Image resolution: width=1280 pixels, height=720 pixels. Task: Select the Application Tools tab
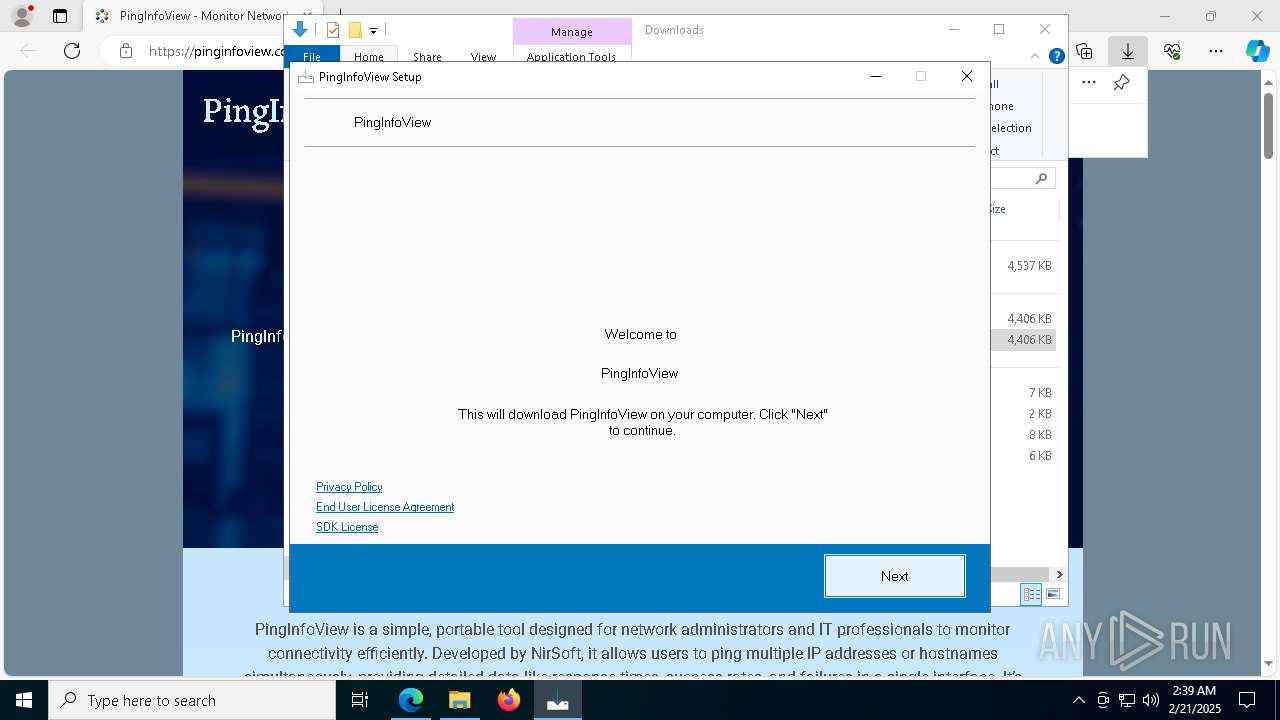tap(571, 57)
